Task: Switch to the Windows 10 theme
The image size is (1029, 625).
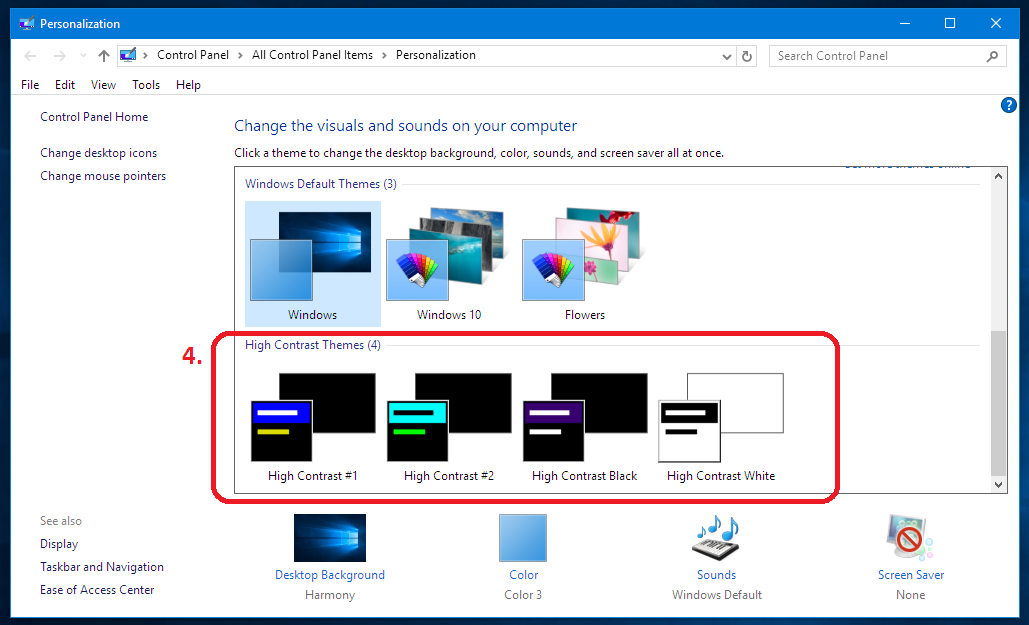Action: [x=447, y=255]
